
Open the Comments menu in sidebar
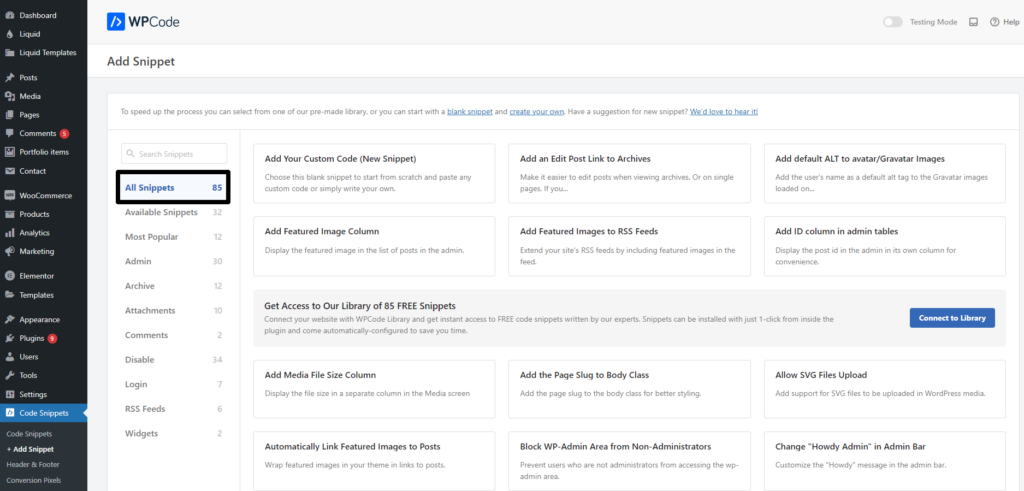point(37,133)
